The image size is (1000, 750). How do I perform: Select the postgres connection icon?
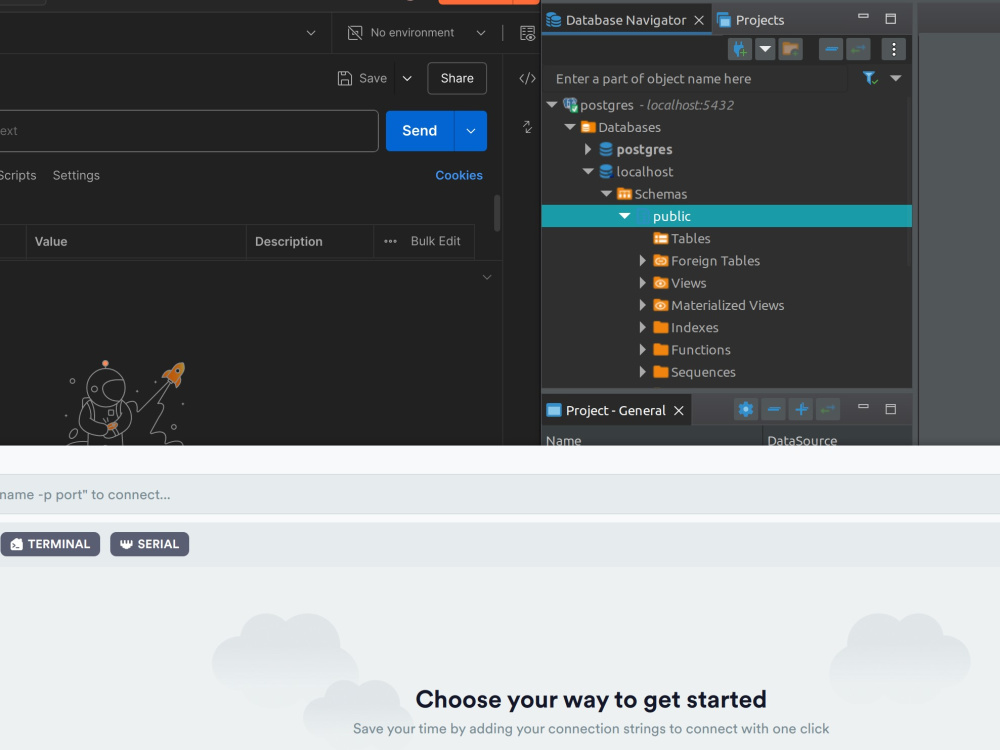coord(570,105)
